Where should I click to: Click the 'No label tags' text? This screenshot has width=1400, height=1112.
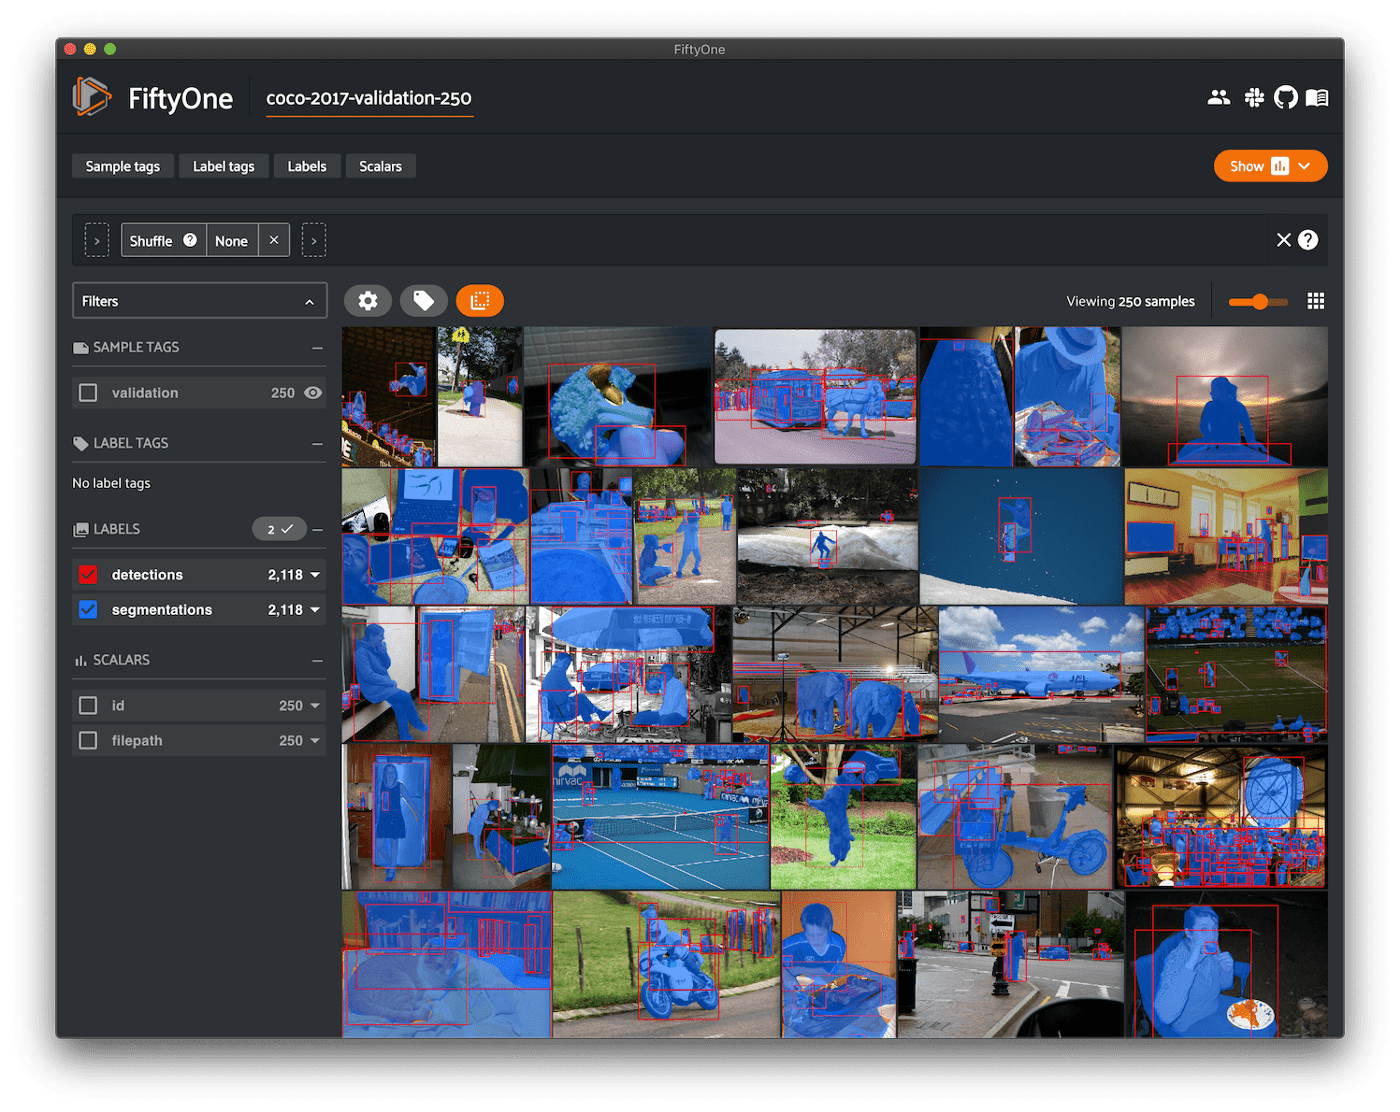(111, 483)
